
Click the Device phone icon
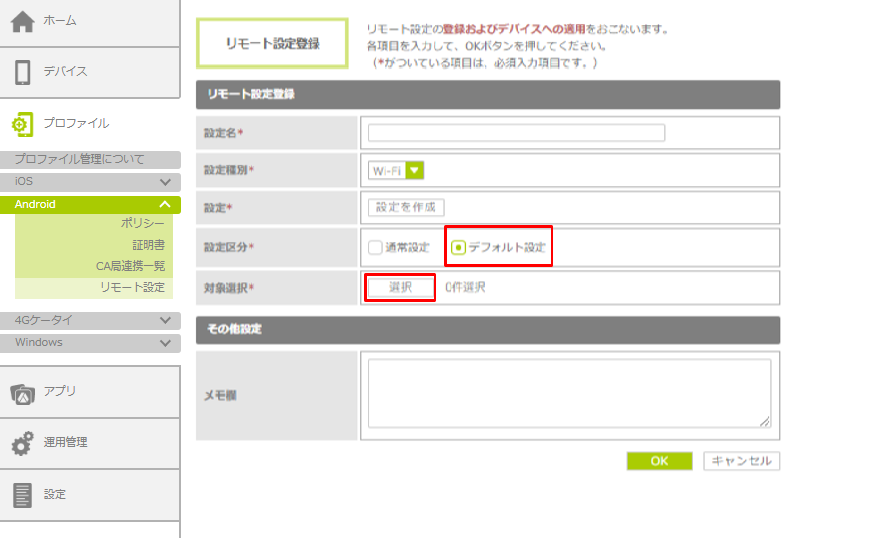pos(23,72)
